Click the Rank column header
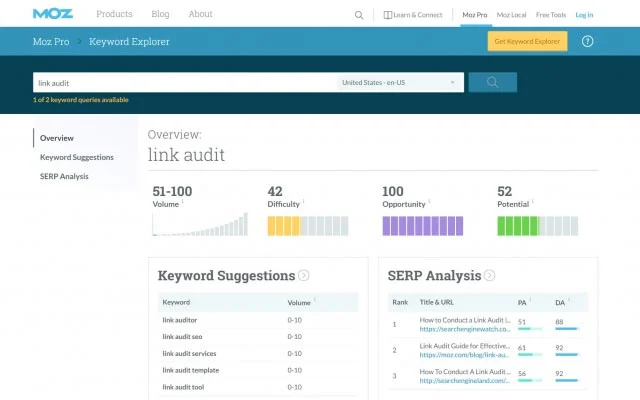640x400 pixels. [x=400, y=302]
